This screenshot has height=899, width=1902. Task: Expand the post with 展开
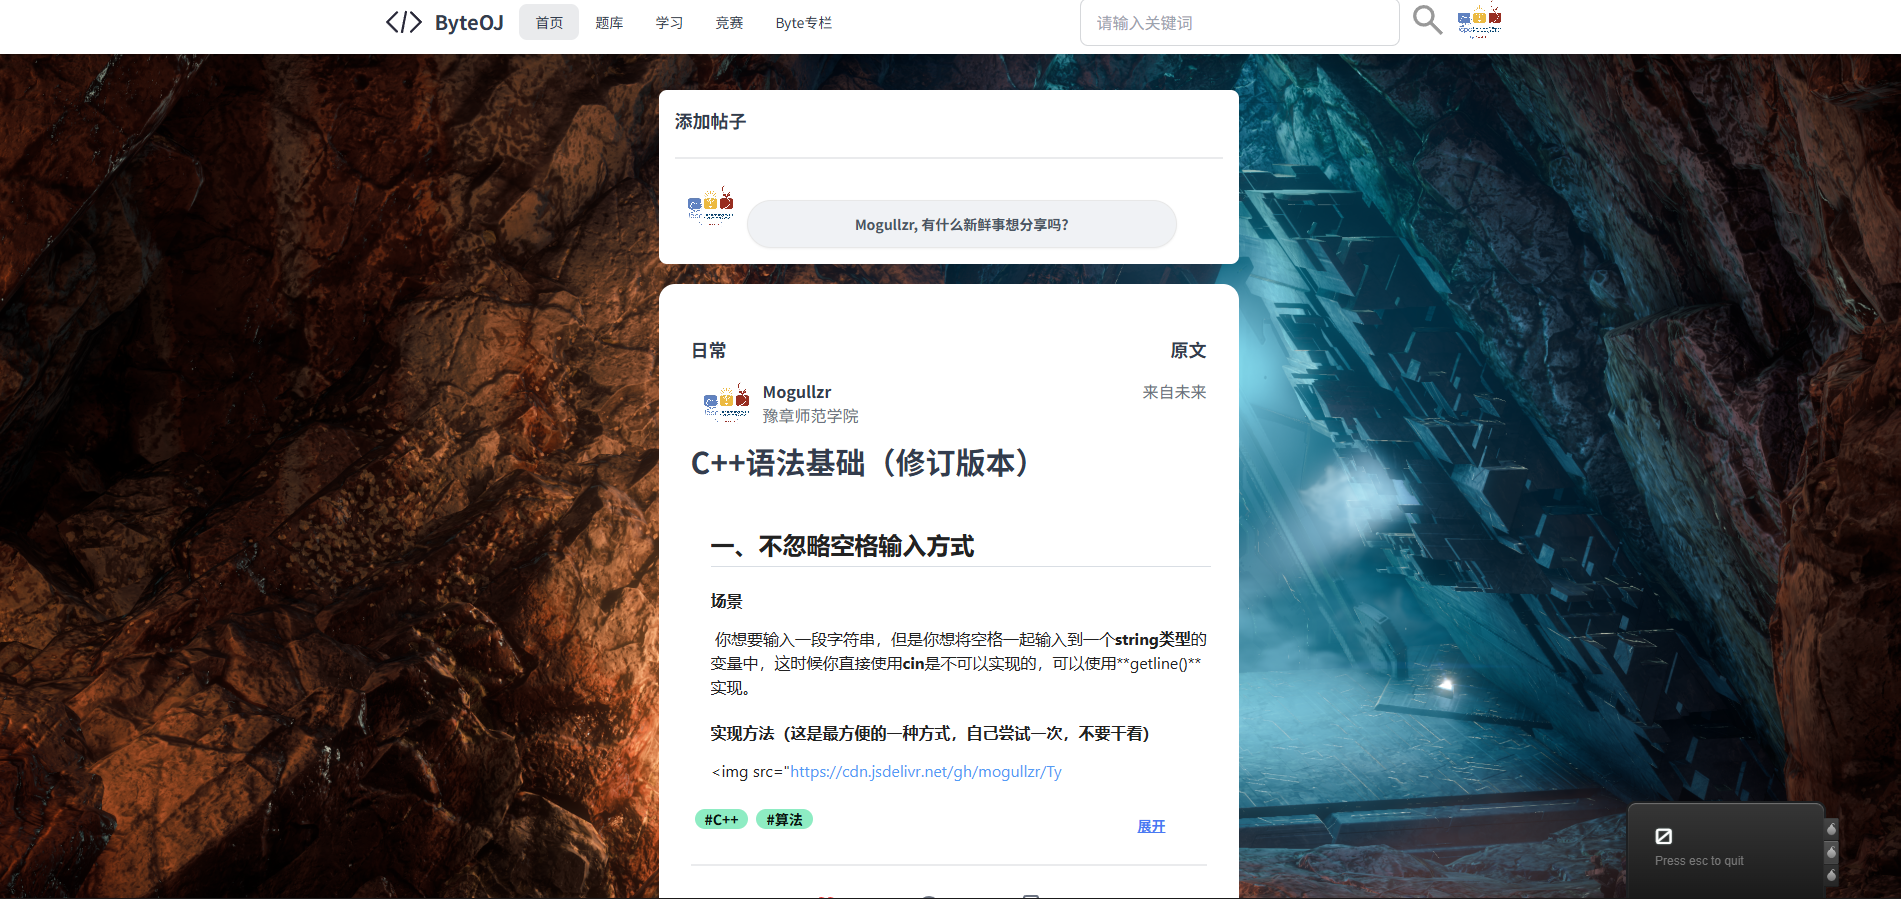click(x=1151, y=826)
